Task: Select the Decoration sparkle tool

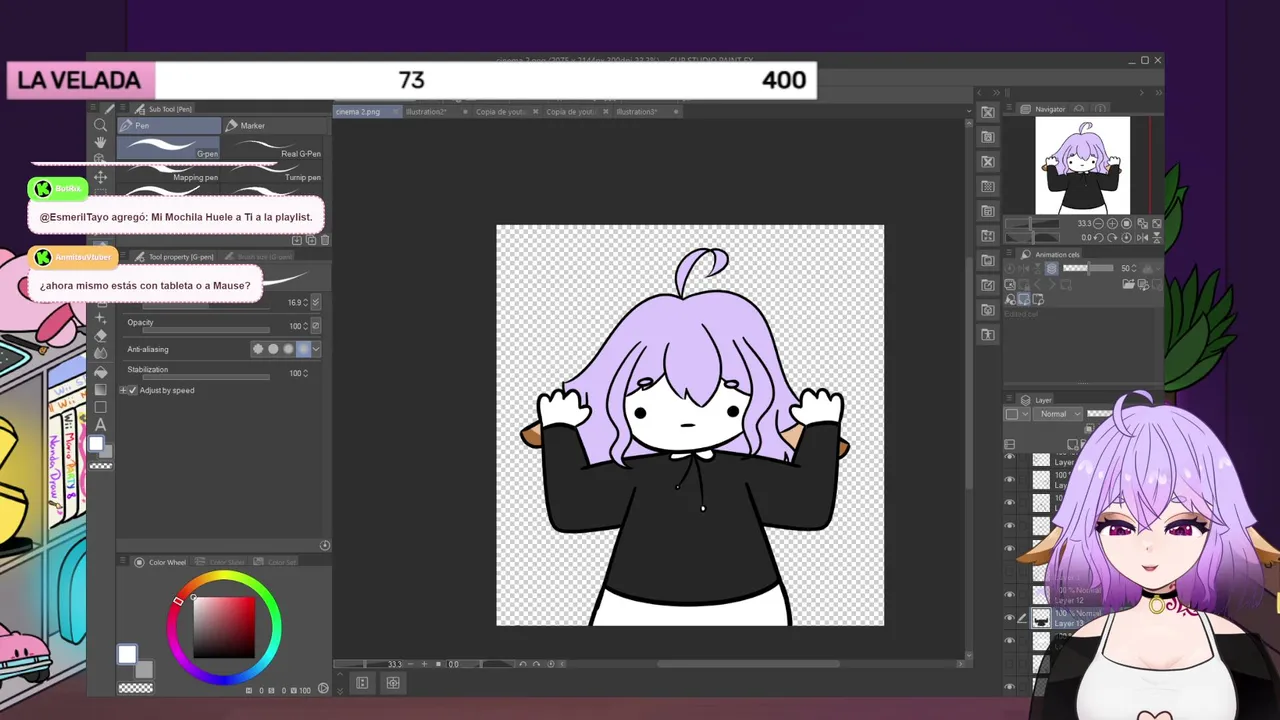Action: [100, 318]
